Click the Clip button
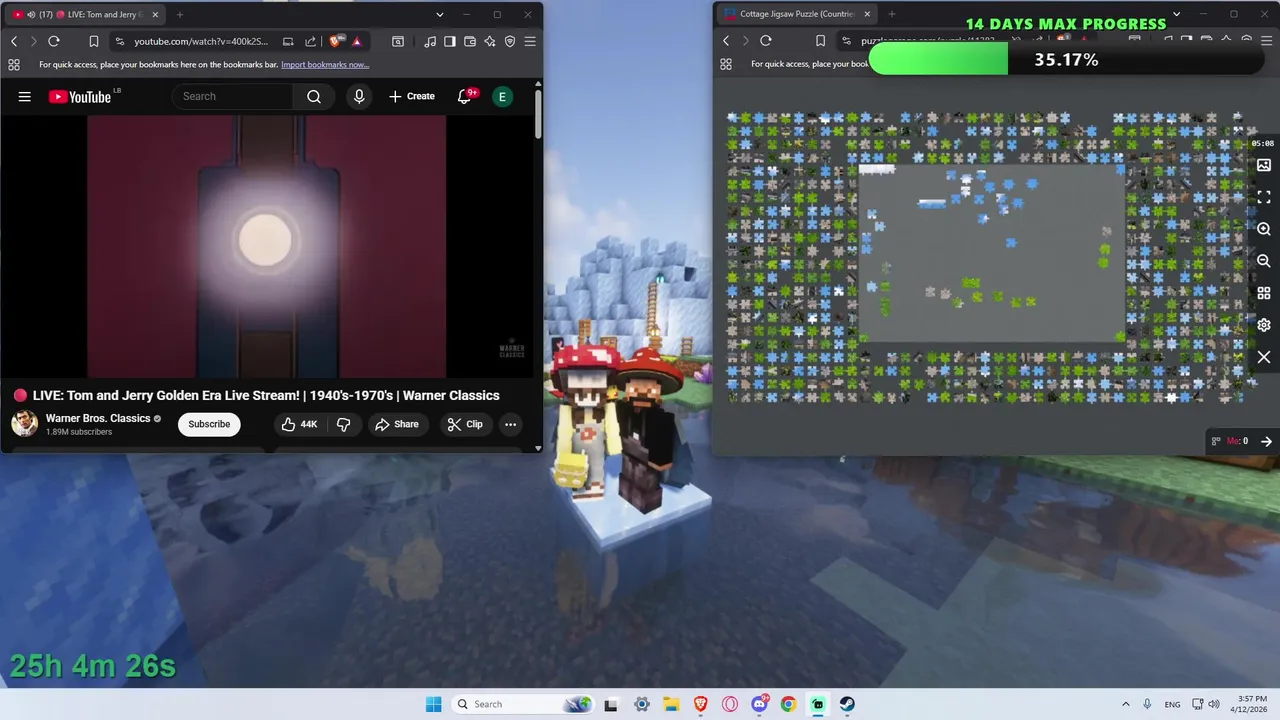 pyautogui.click(x=465, y=424)
